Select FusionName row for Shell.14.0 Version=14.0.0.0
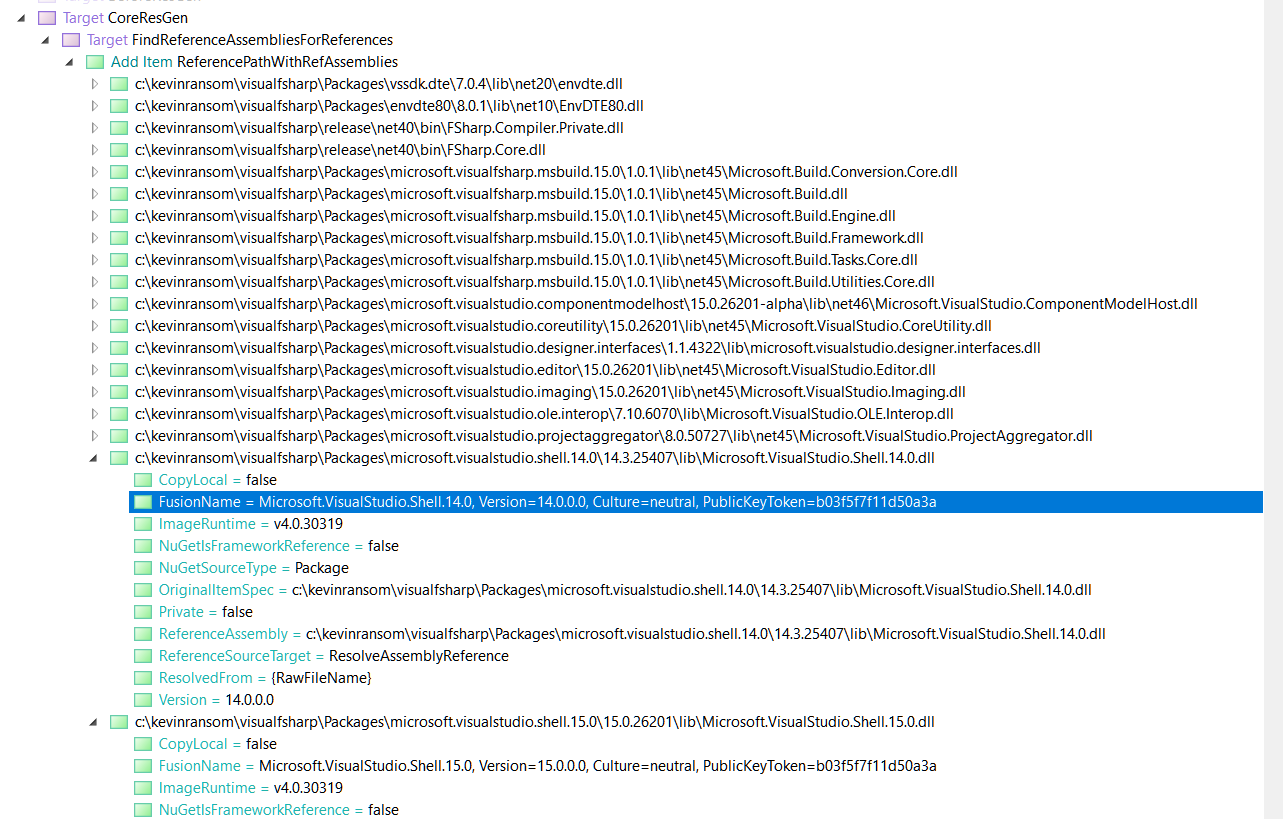This screenshot has height=819, width=1283. click(x=695, y=502)
